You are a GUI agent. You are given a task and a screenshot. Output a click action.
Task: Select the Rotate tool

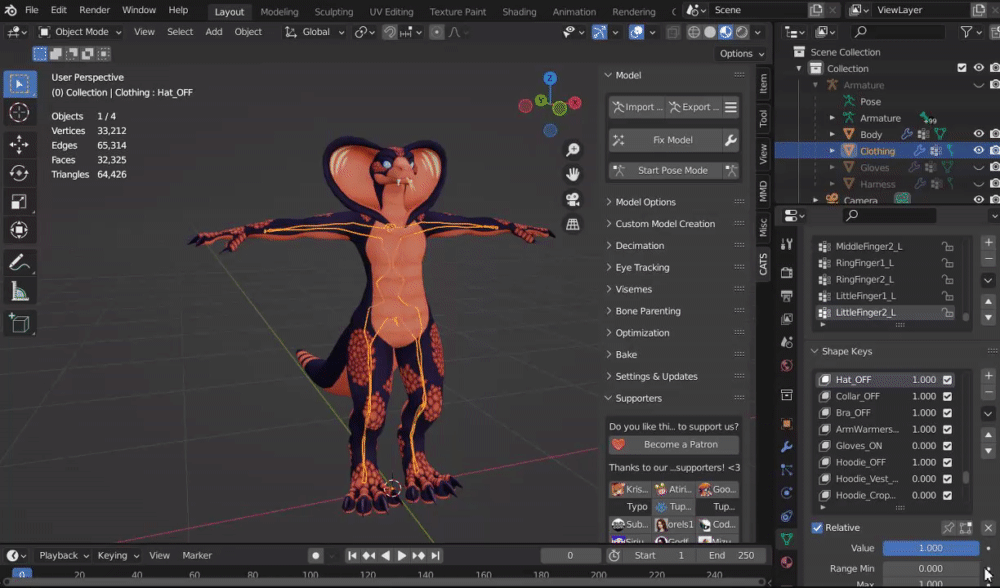pyautogui.click(x=19, y=173)
